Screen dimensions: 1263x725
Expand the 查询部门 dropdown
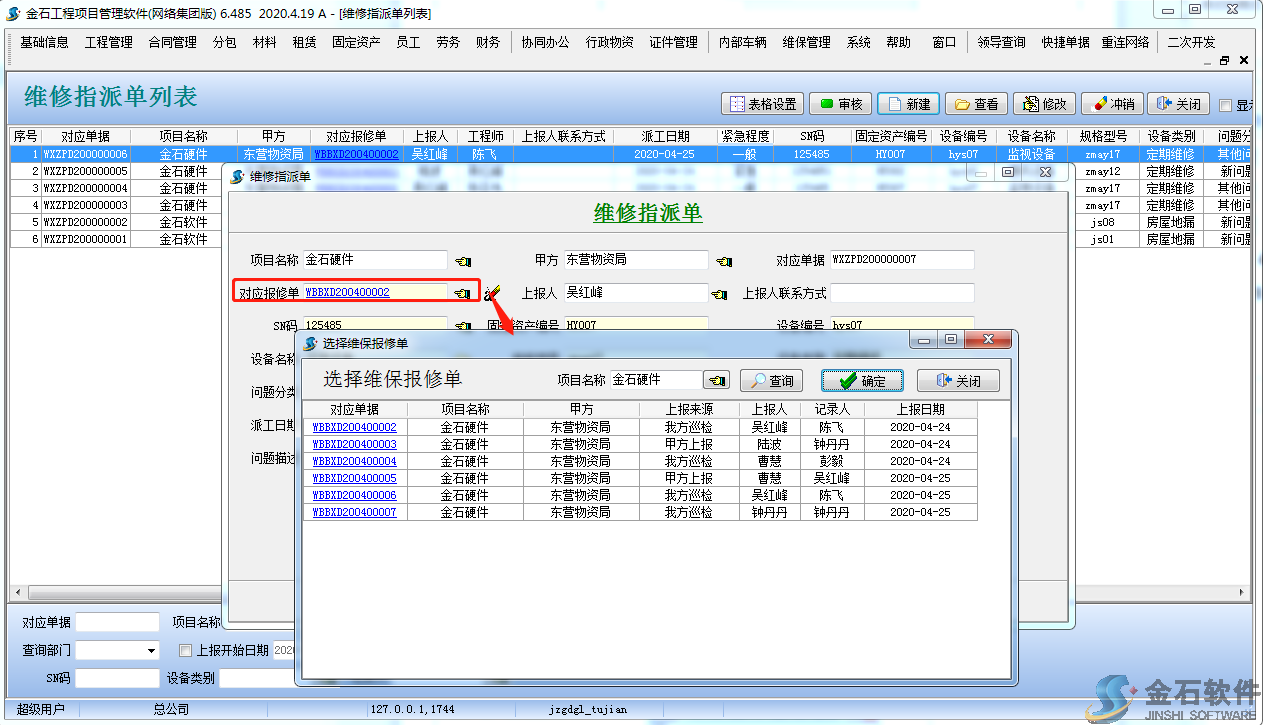point(152,651)
